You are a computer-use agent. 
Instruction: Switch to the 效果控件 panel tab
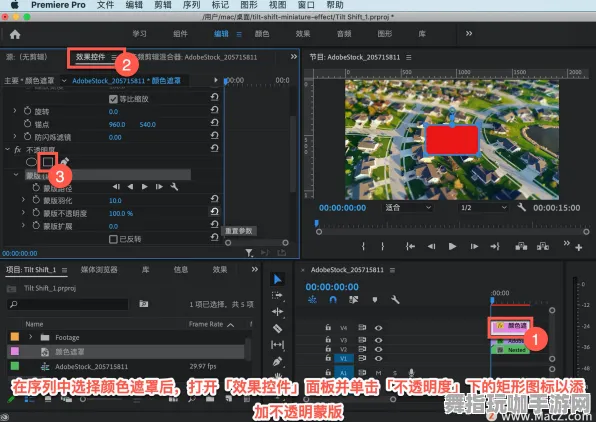pyautogui.click(x=90, y=57)
